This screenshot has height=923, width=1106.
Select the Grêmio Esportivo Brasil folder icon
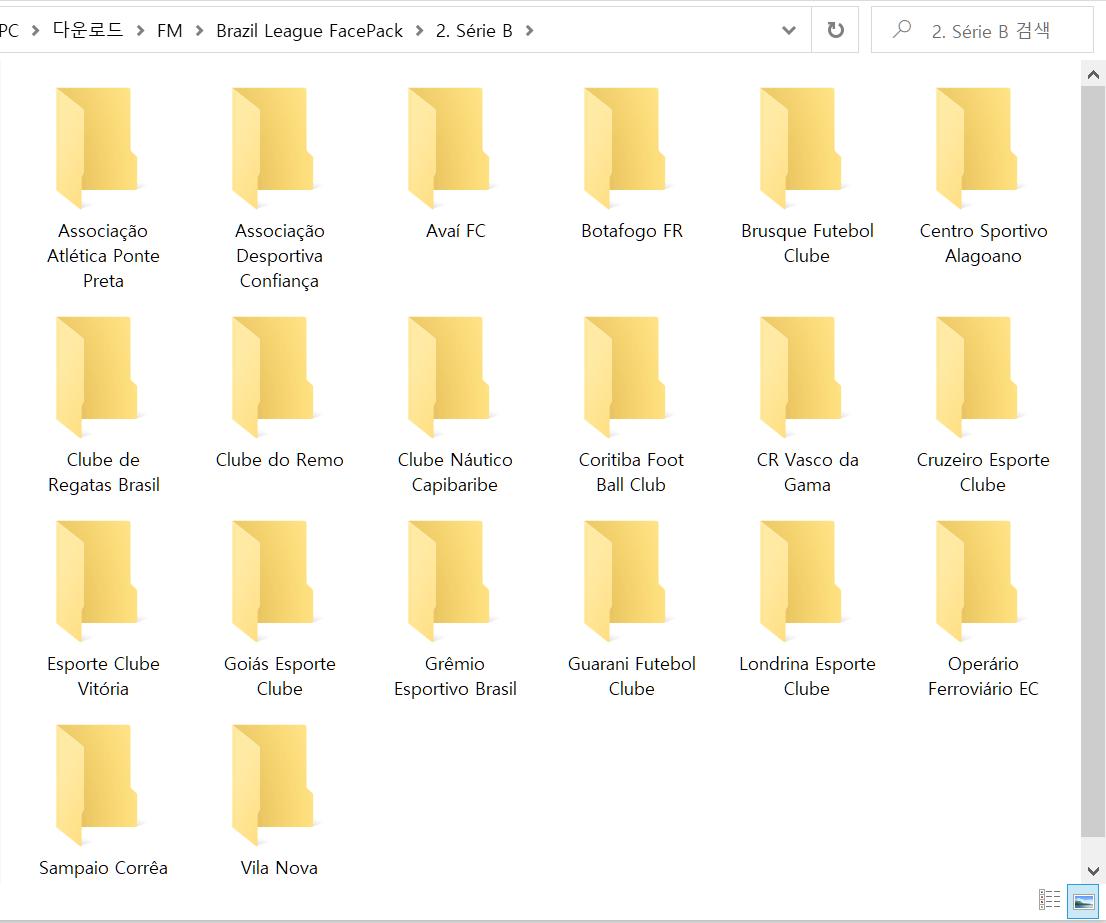(x=449, y=580)
